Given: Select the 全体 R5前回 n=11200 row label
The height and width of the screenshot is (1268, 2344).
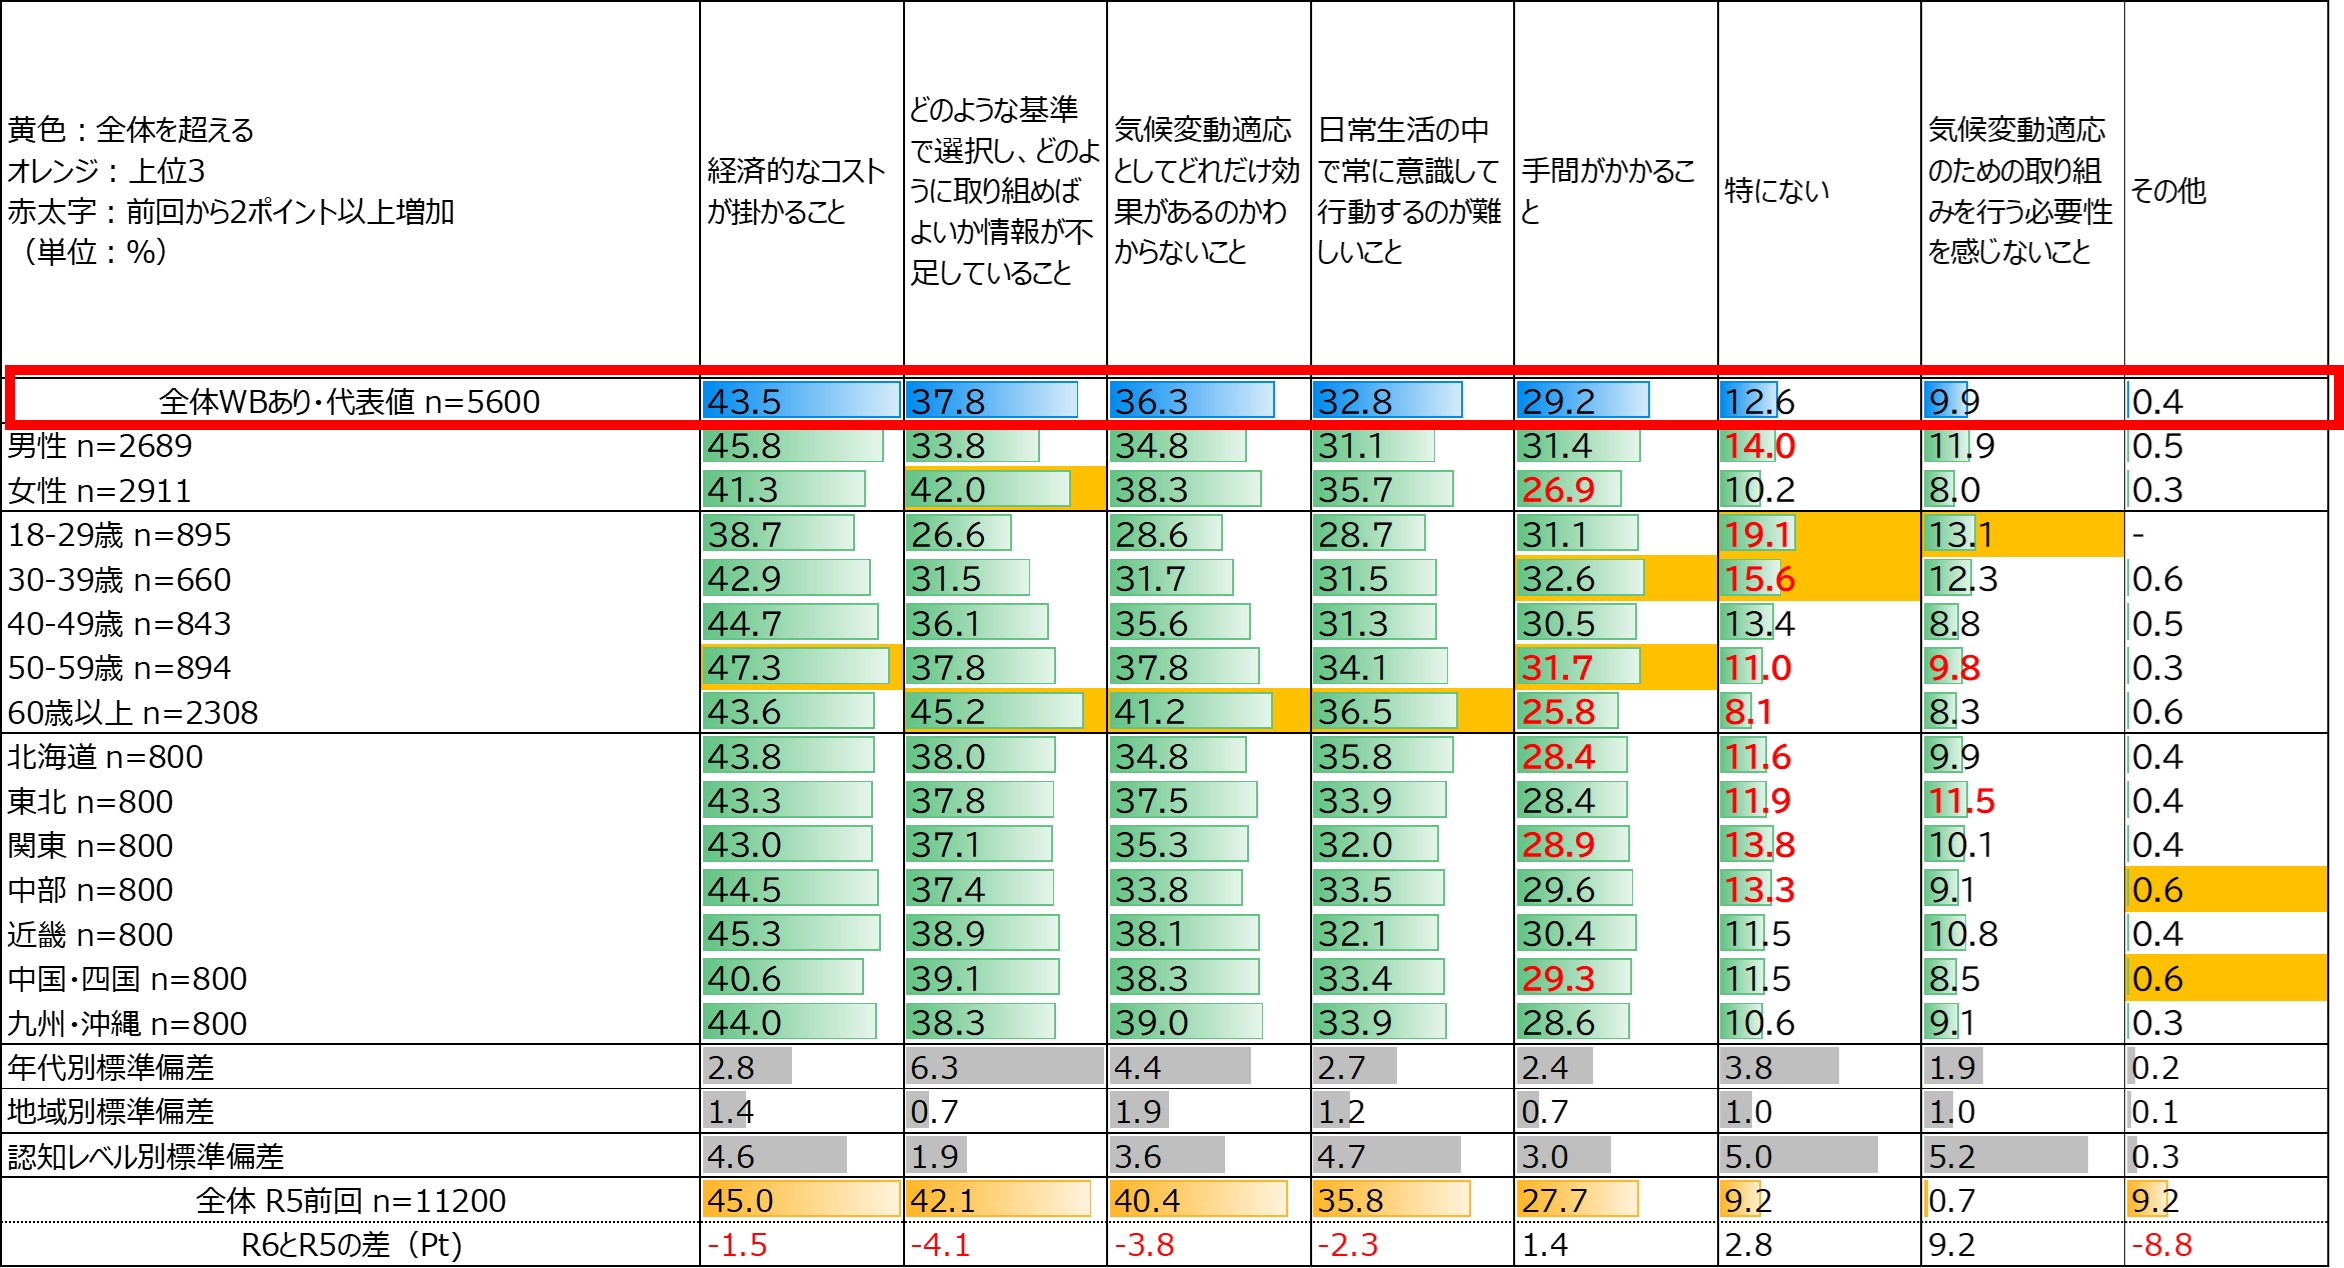Looking at the screenshot, I should click(x=350, y=1200).
